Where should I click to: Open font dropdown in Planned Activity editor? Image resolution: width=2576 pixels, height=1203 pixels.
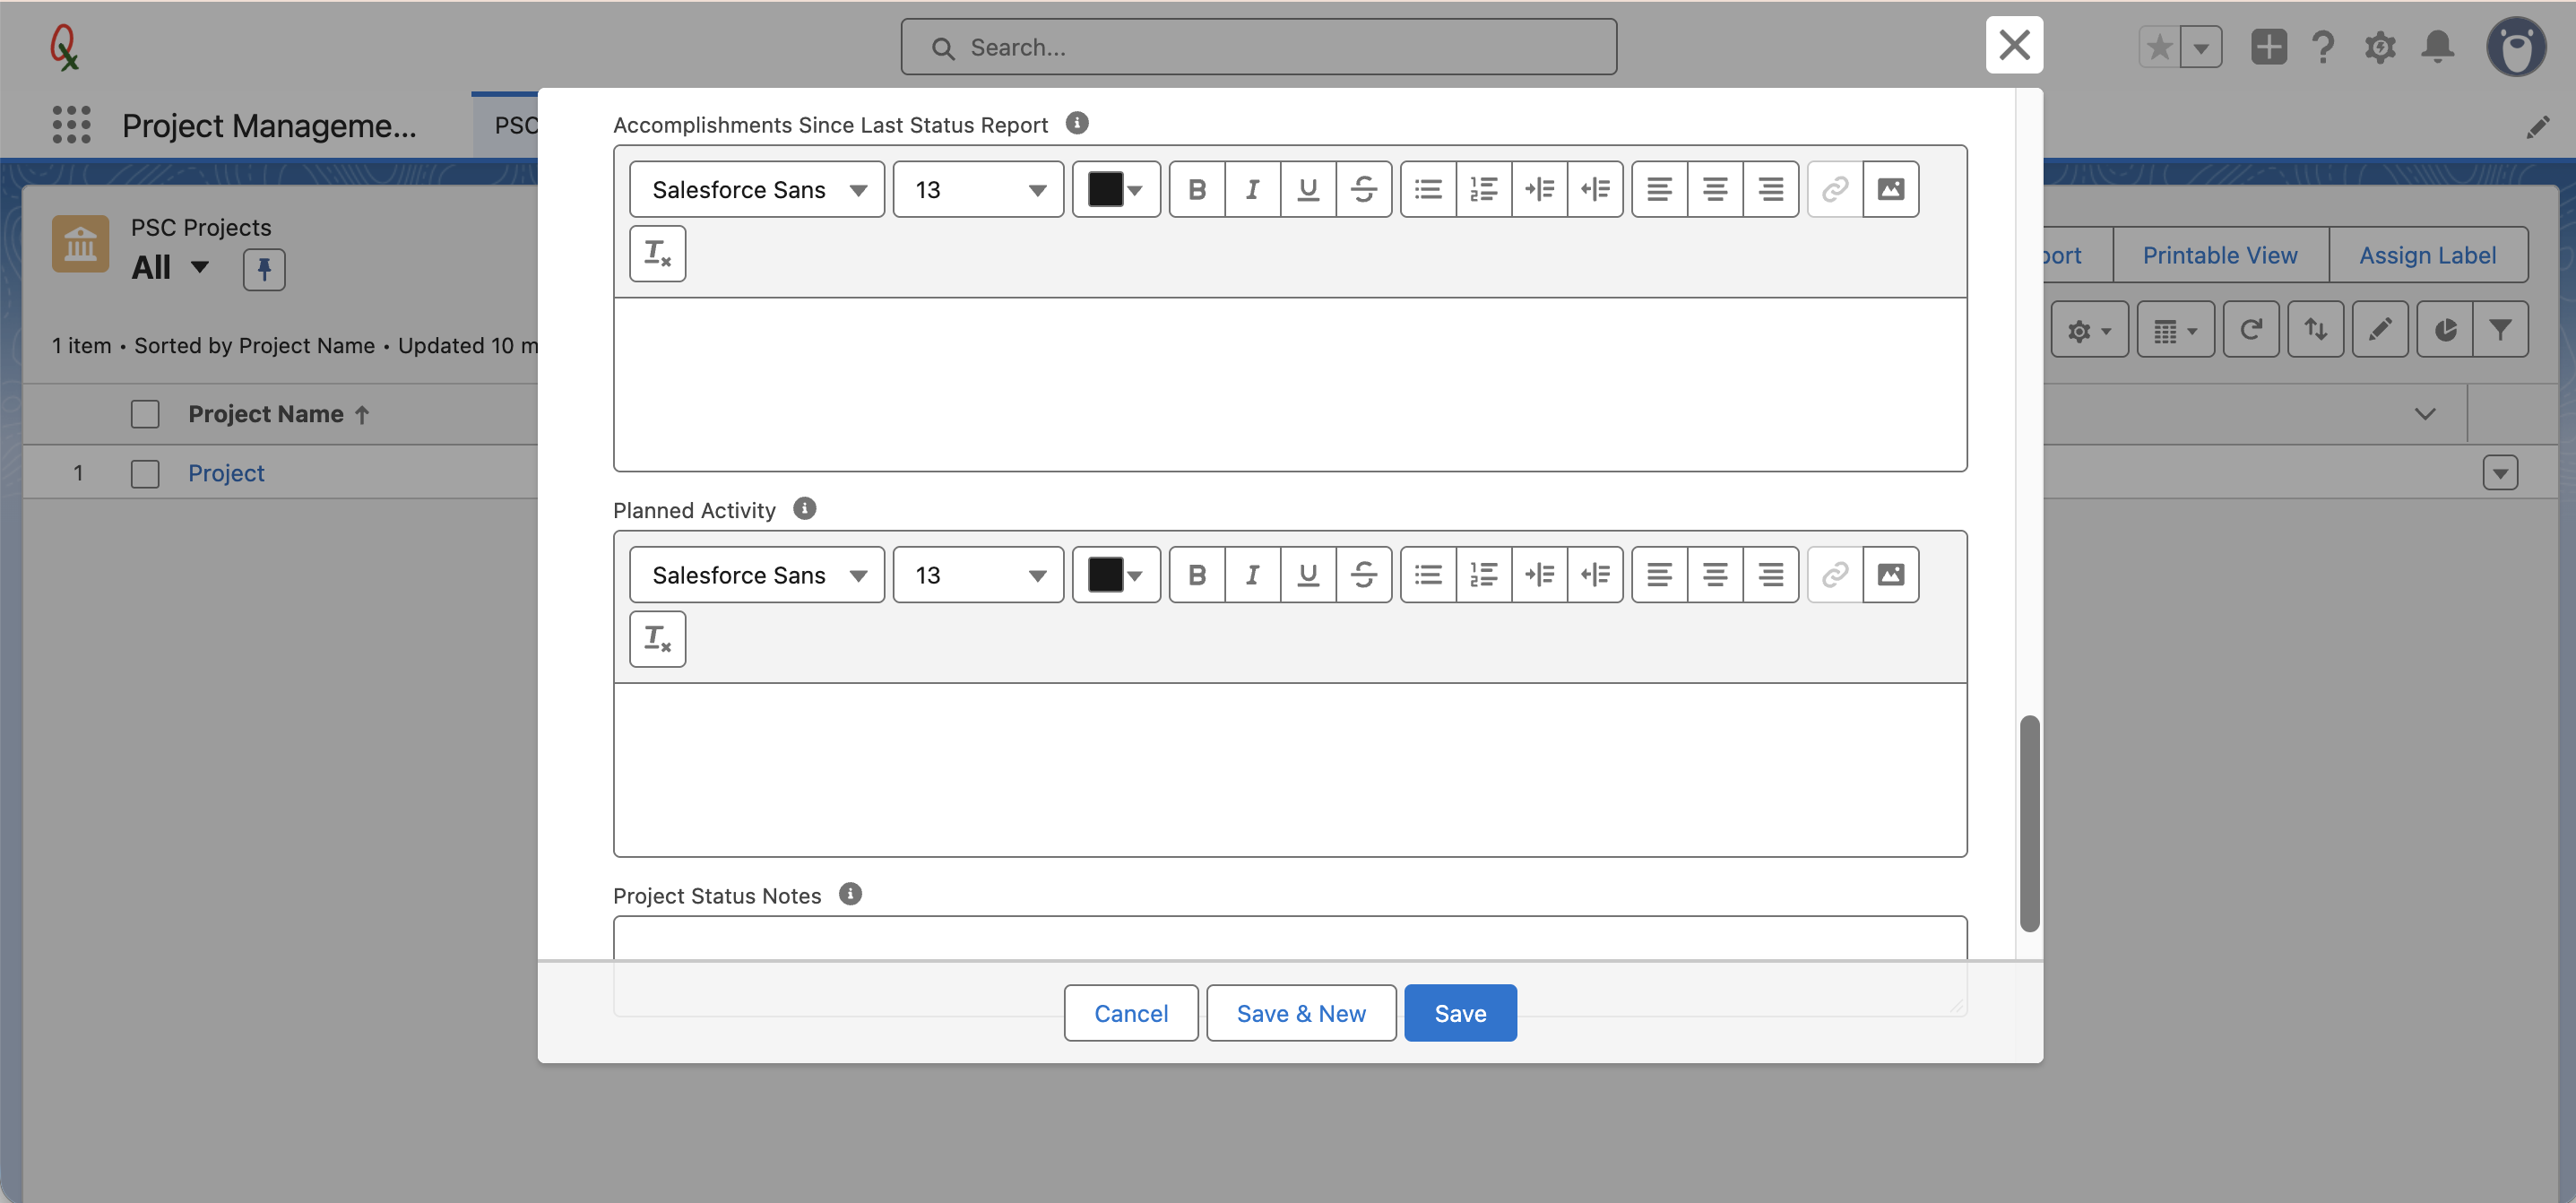[757, 575]
